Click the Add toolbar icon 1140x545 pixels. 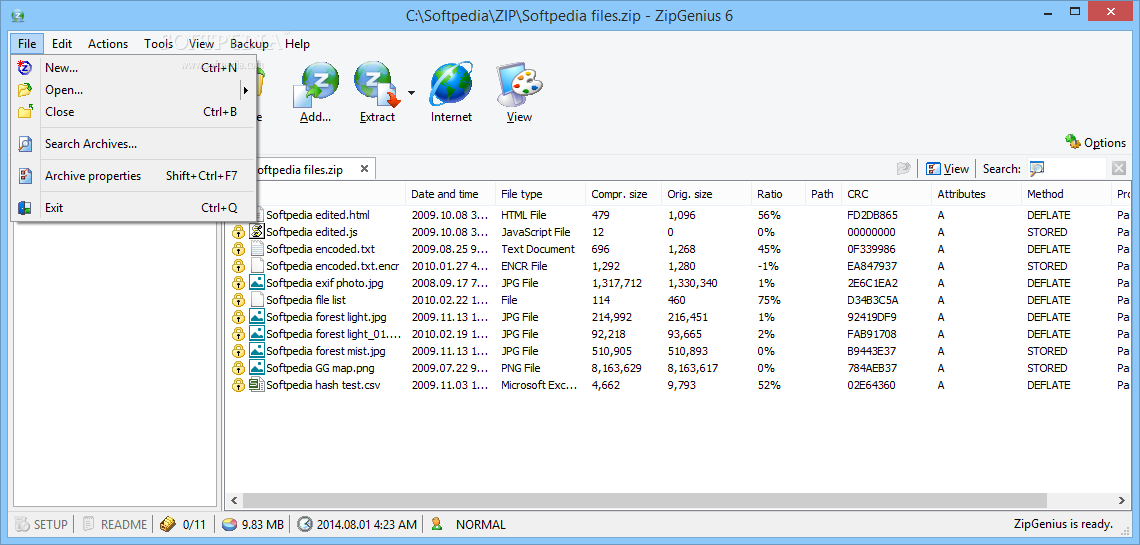(x=316, y=85)
